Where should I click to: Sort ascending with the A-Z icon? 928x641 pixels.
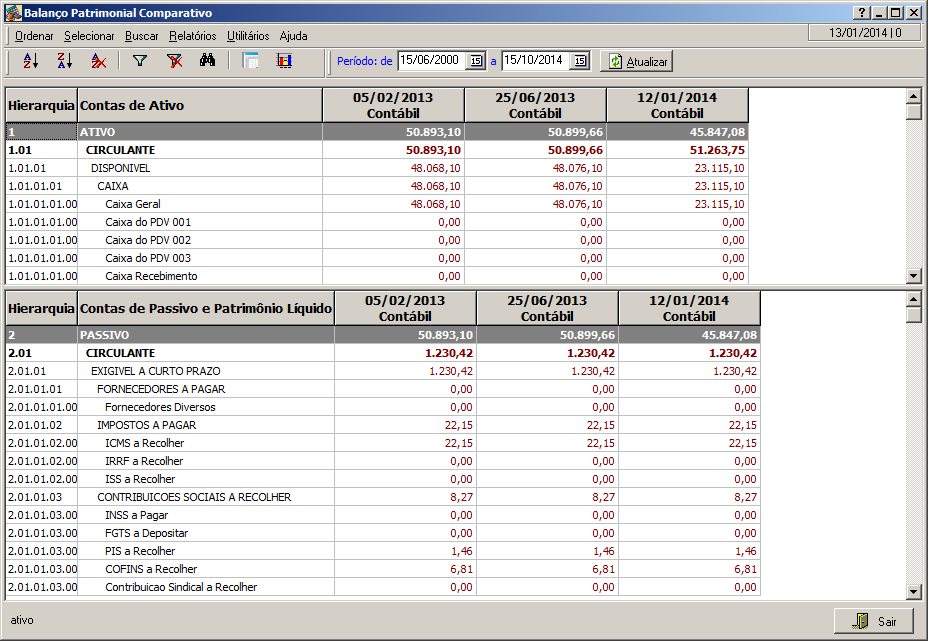[x=30, y=61]
